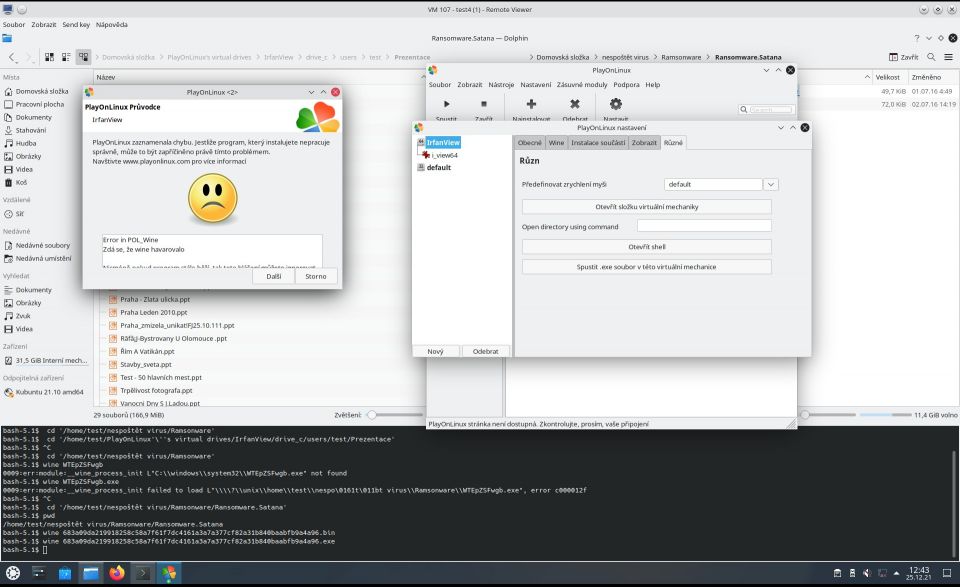Switch Dolphin to icons view mode
Image resolution: width=960 pixels, height=587 pixels.
tap(50, 57)
